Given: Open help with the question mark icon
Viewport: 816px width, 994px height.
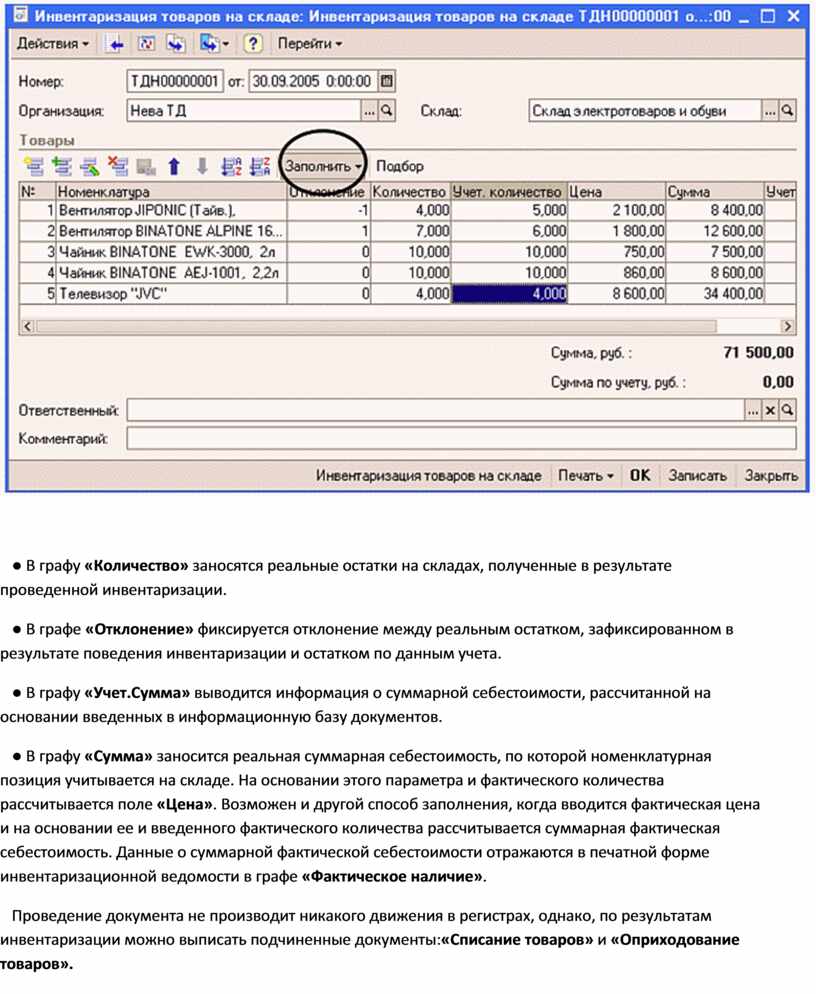Looking at the screenshot, I should pyautogui.click(x=252, y=44).
